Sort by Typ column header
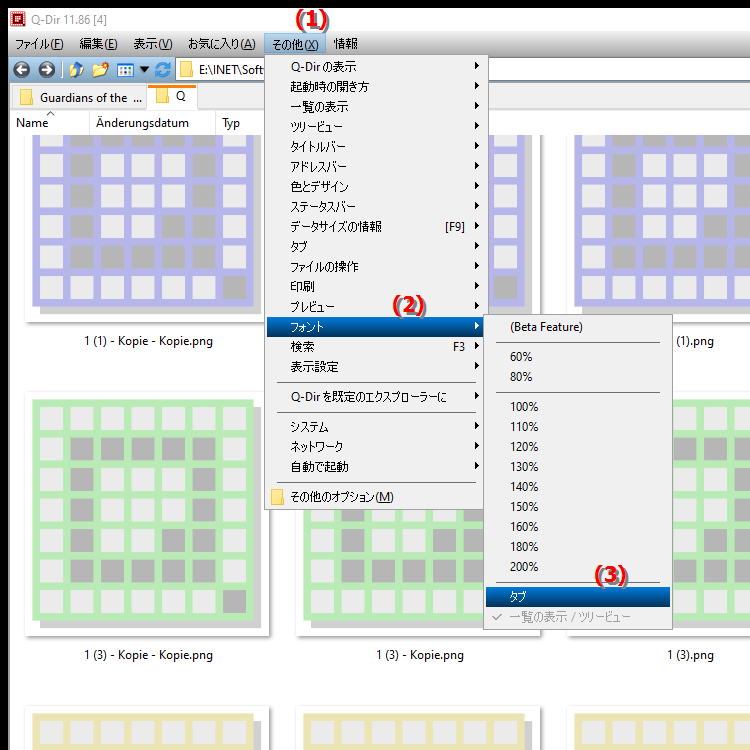The height and width of the screenshot is (750, 750). coord(231,123)
